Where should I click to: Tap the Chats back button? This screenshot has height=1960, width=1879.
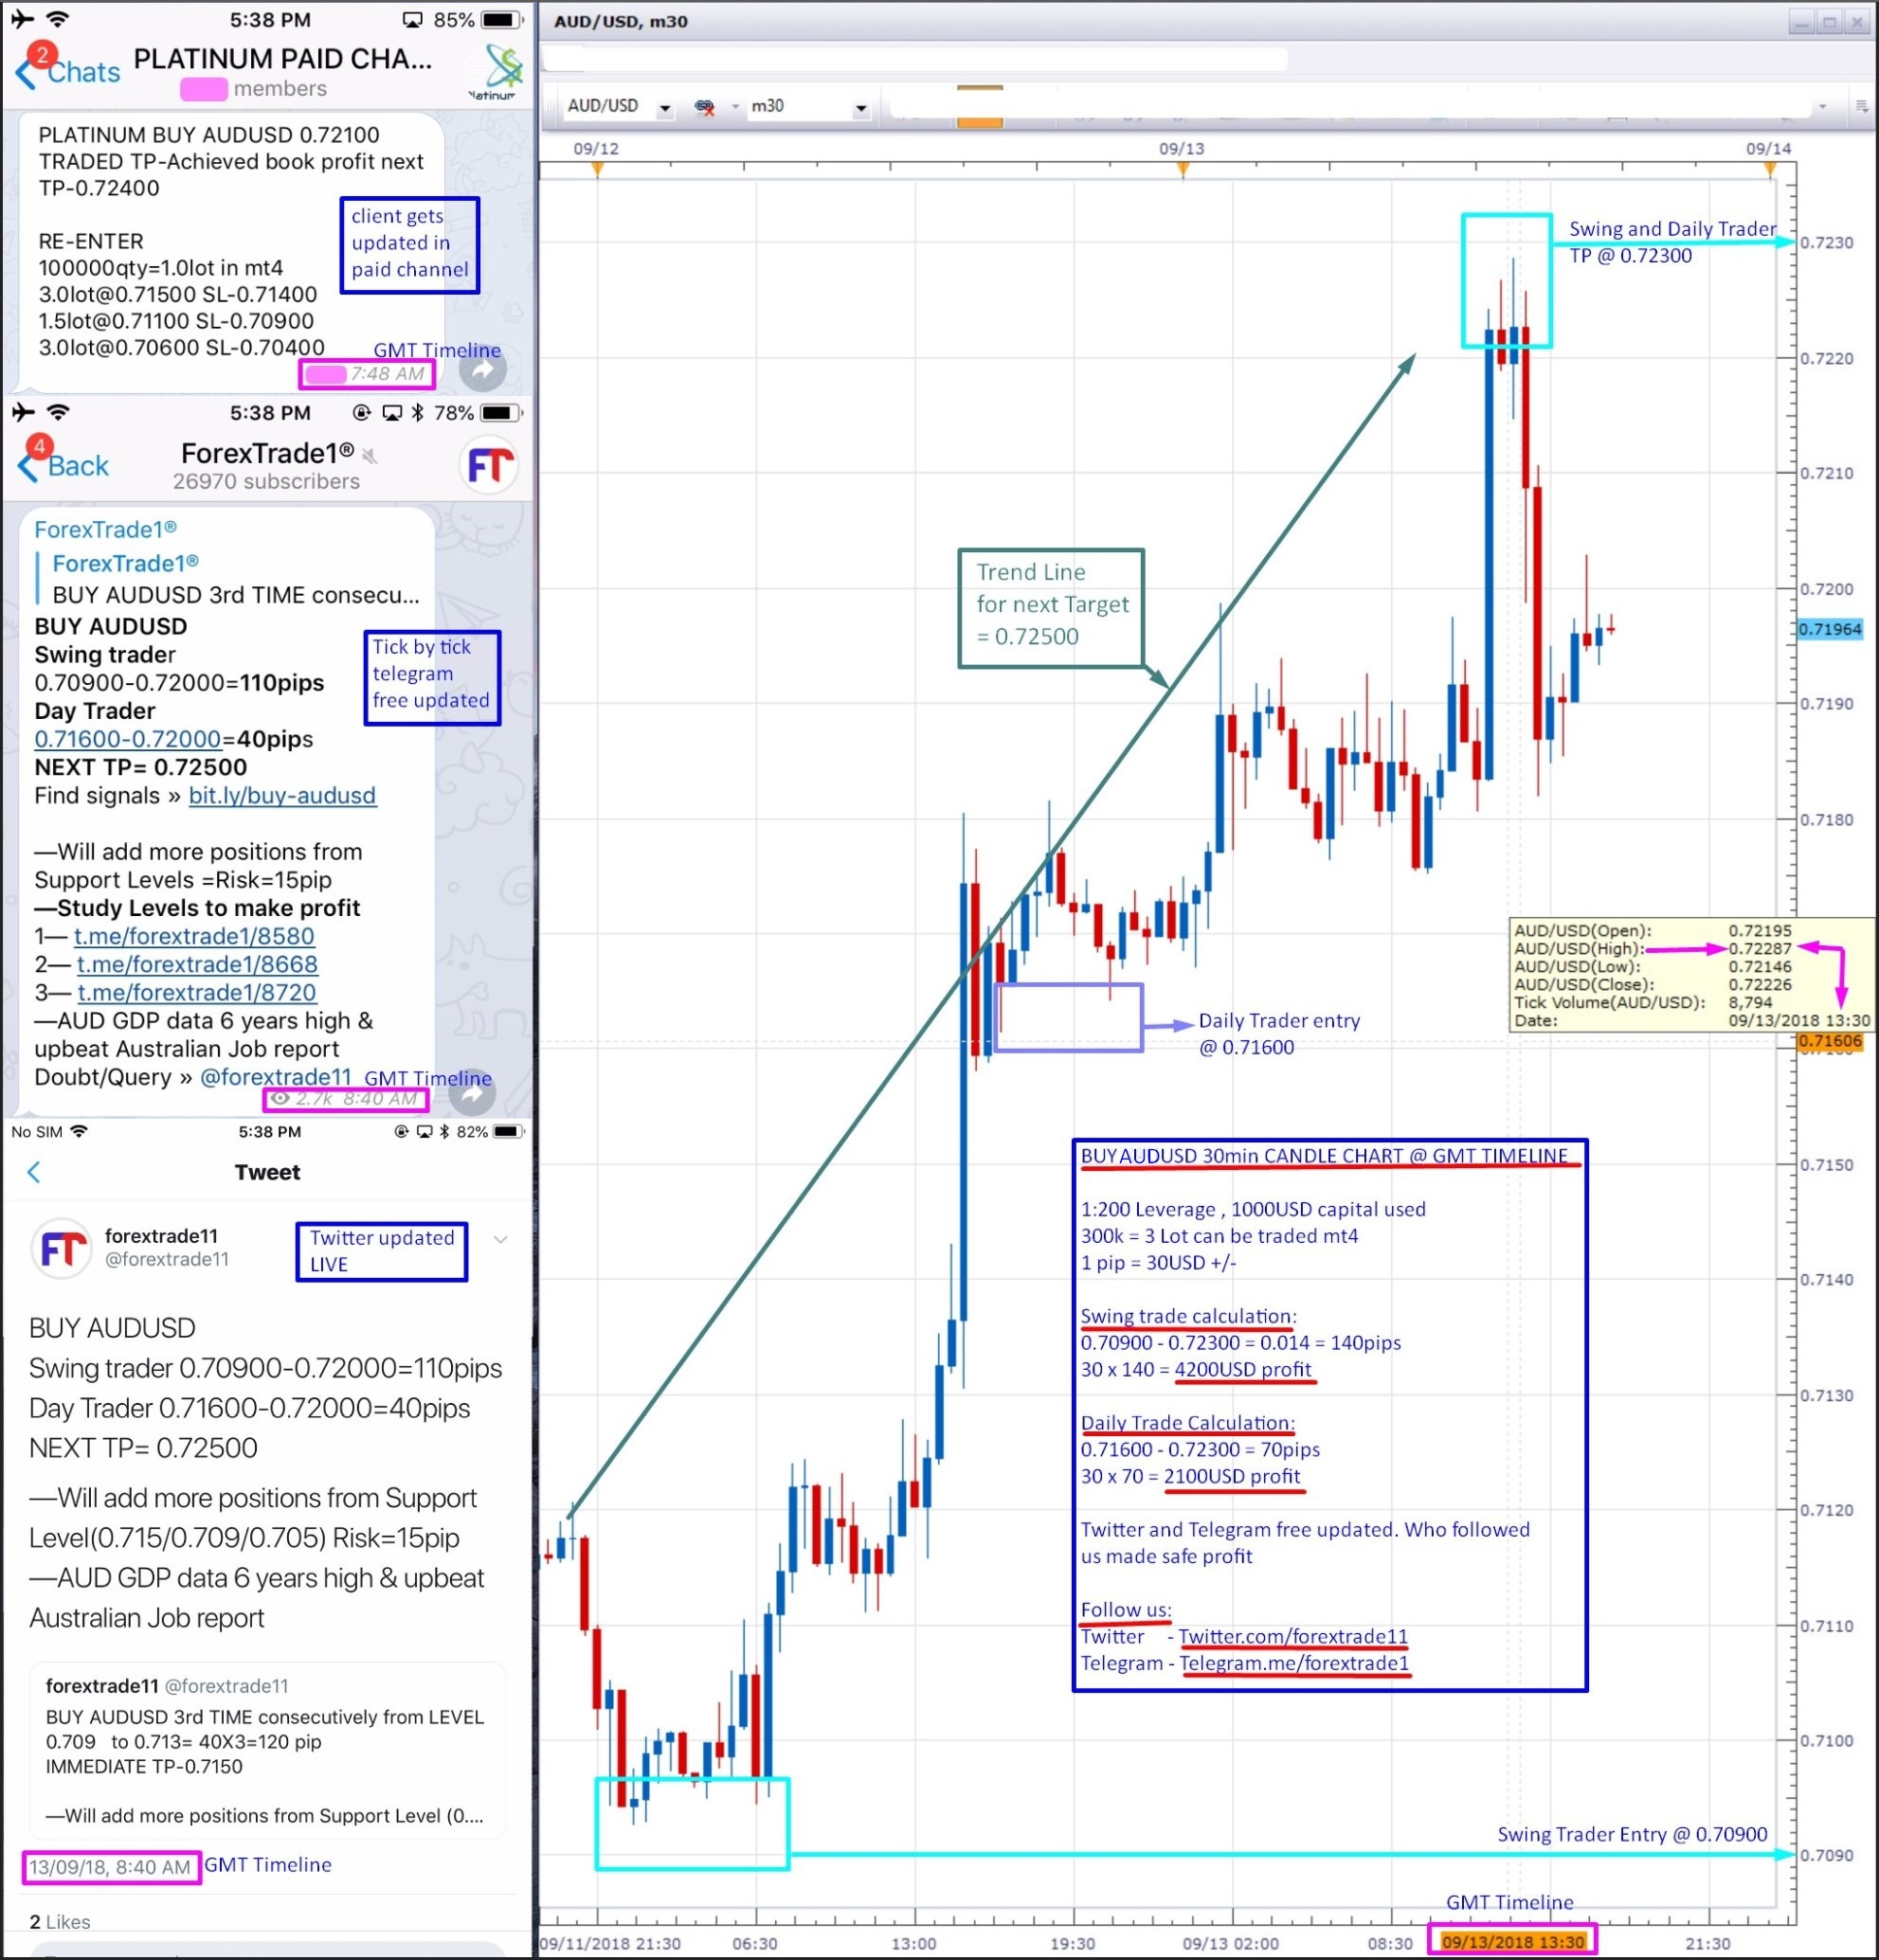(68, 71)
